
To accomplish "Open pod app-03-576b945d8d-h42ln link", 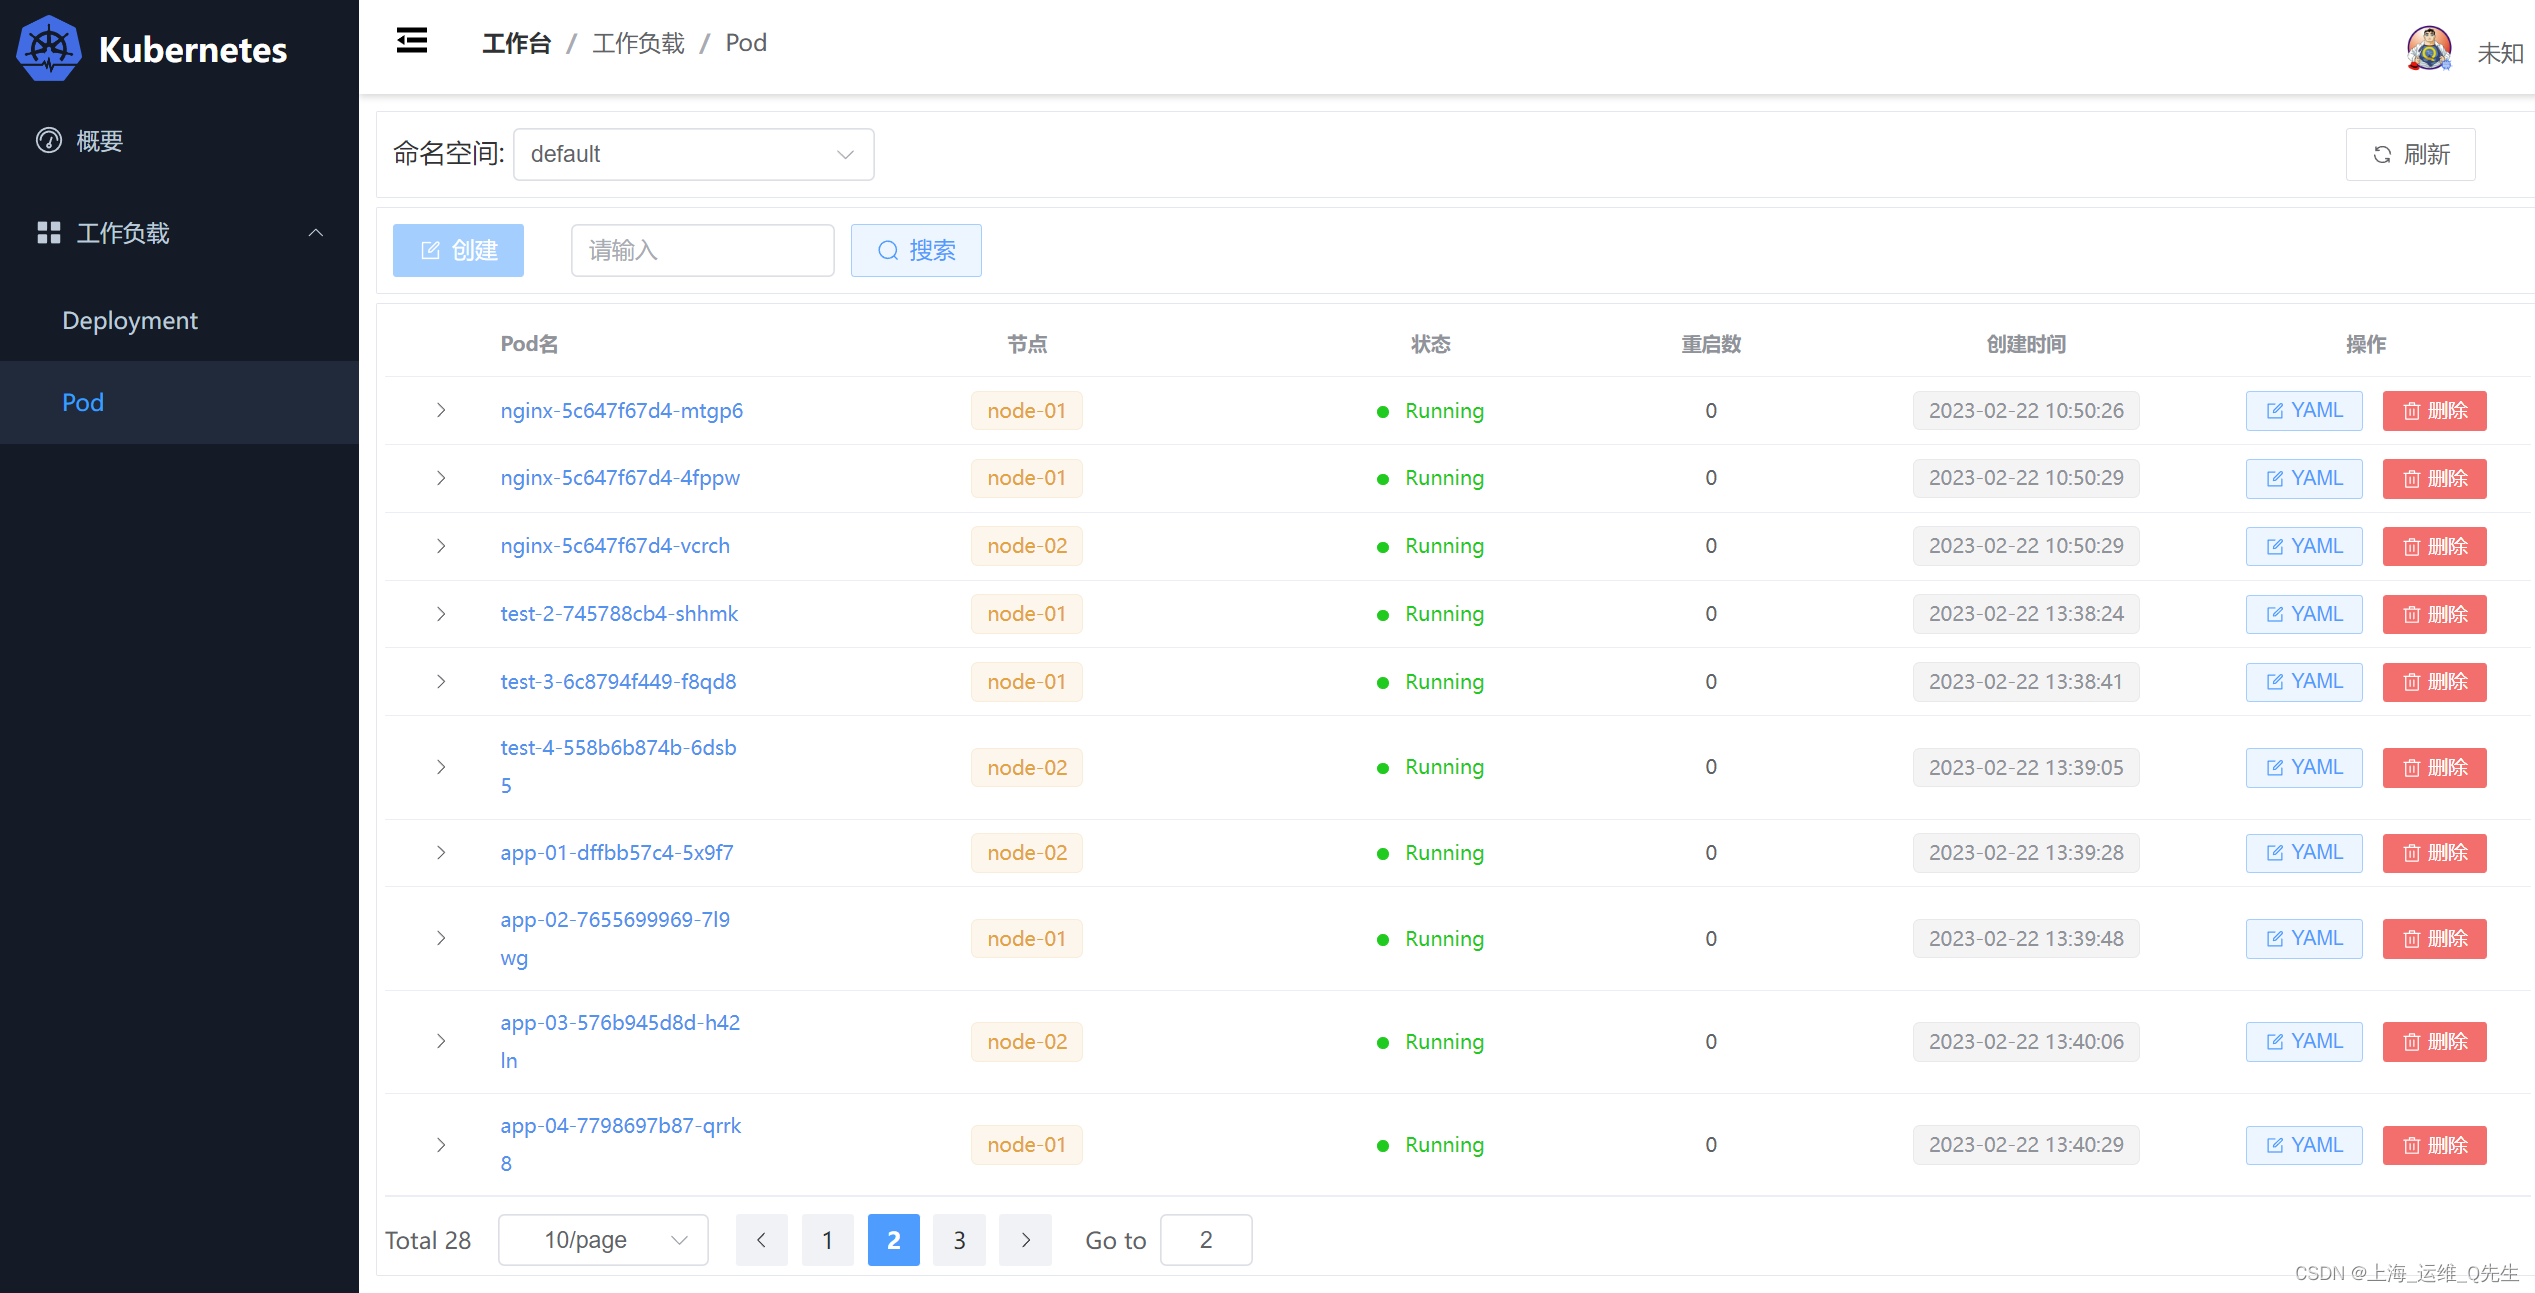I will point(620,1041).
